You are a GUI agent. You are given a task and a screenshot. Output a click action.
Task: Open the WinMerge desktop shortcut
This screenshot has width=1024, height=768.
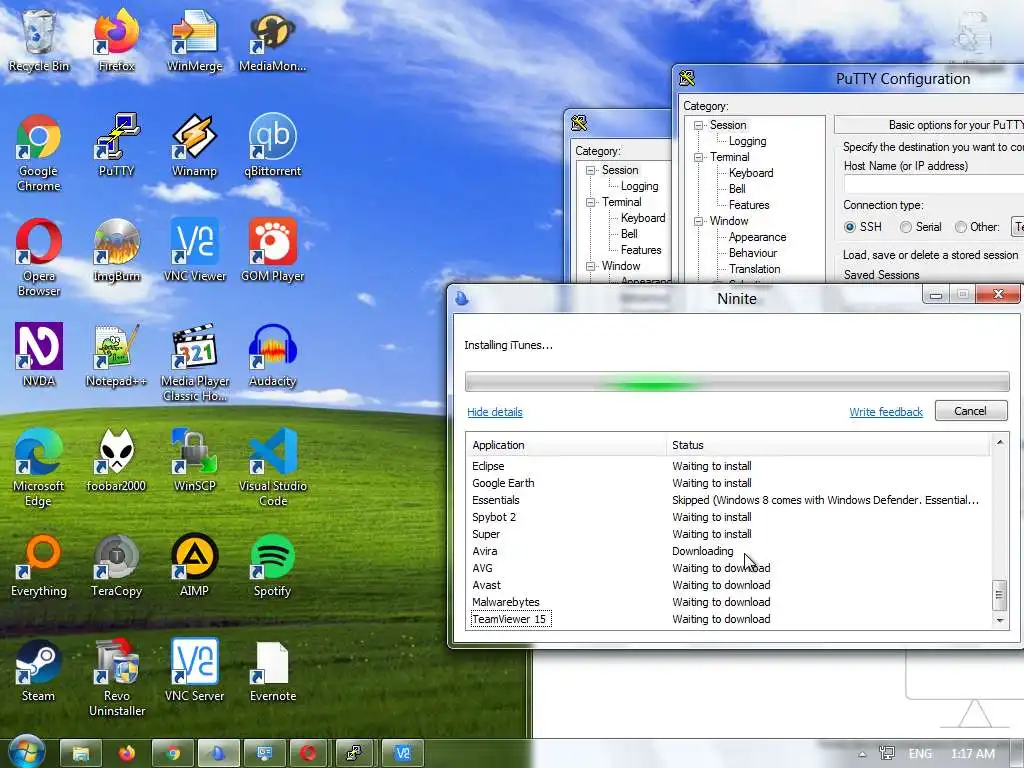[x=195, y=39]
